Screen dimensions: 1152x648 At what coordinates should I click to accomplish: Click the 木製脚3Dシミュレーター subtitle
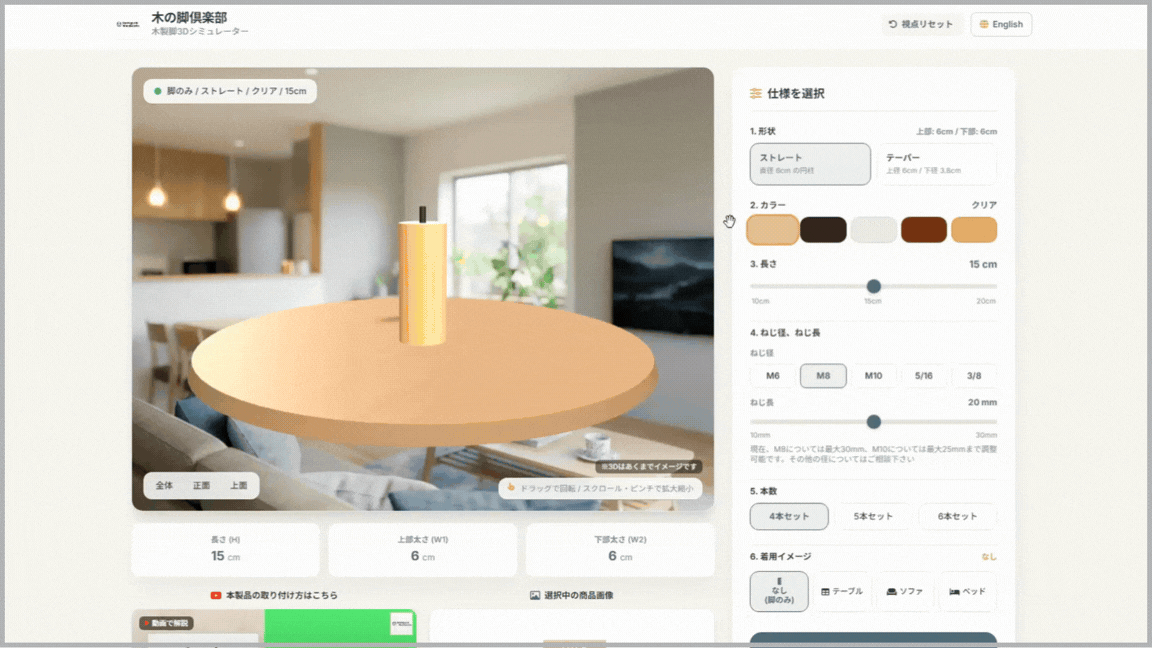click(x=200, y=32)
